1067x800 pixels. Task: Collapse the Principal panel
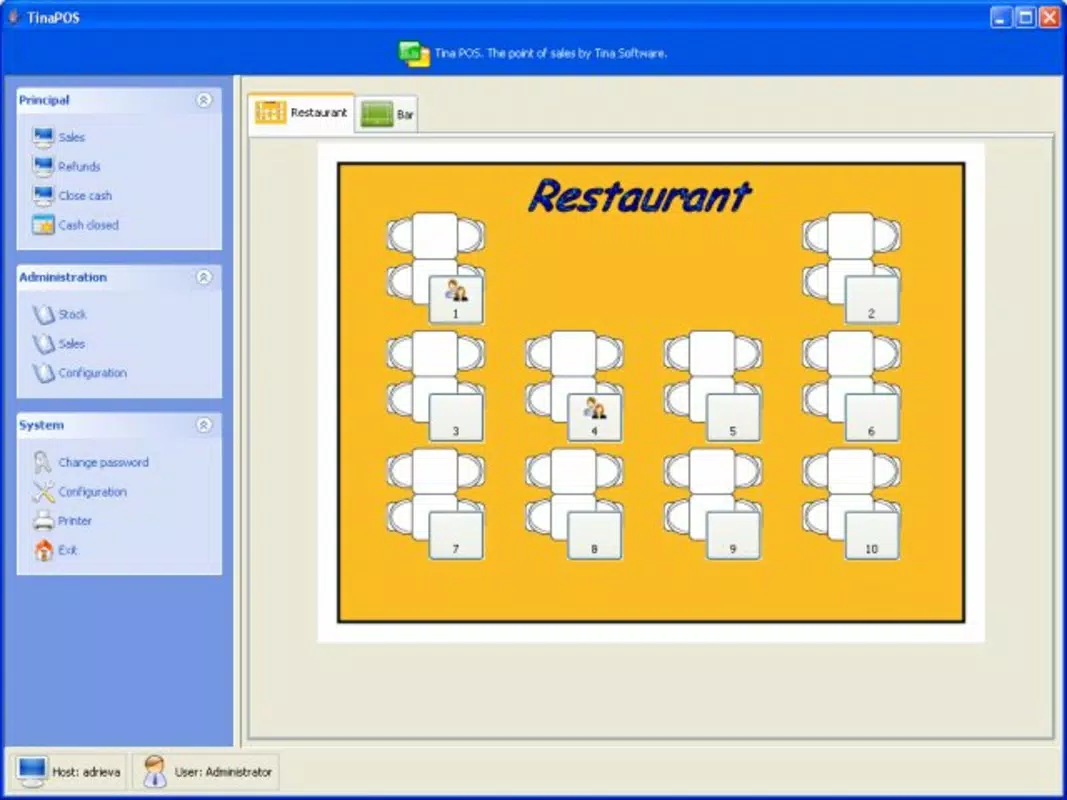click(x=203, y=100)
